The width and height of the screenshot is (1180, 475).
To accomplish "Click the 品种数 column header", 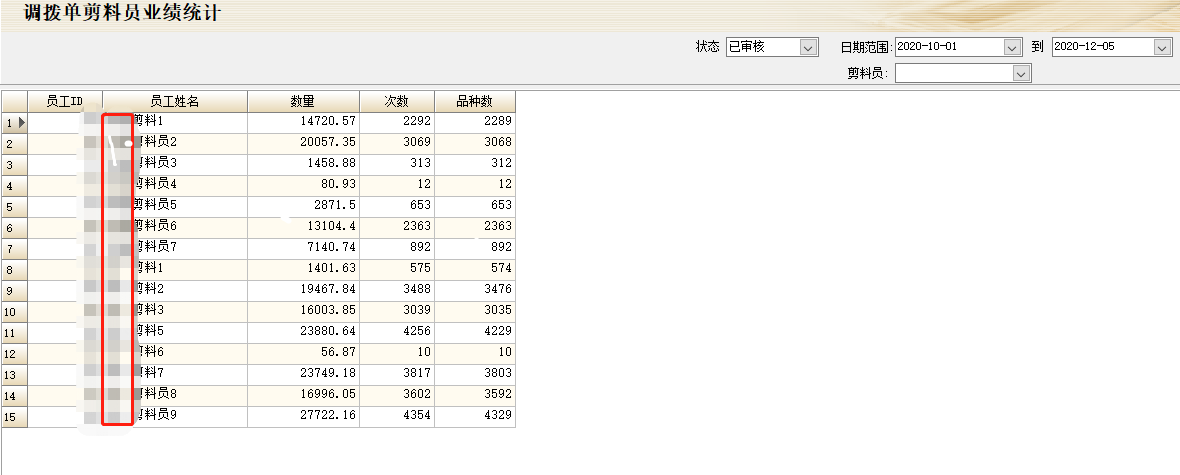I will pos(475,101).
